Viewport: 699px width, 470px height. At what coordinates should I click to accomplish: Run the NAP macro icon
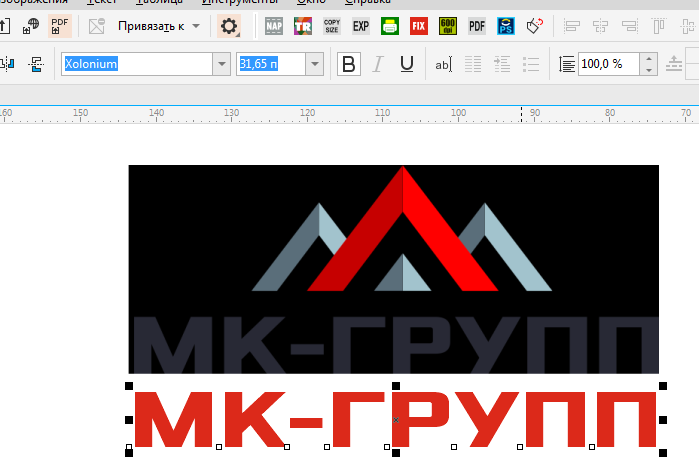pos(274,26)
